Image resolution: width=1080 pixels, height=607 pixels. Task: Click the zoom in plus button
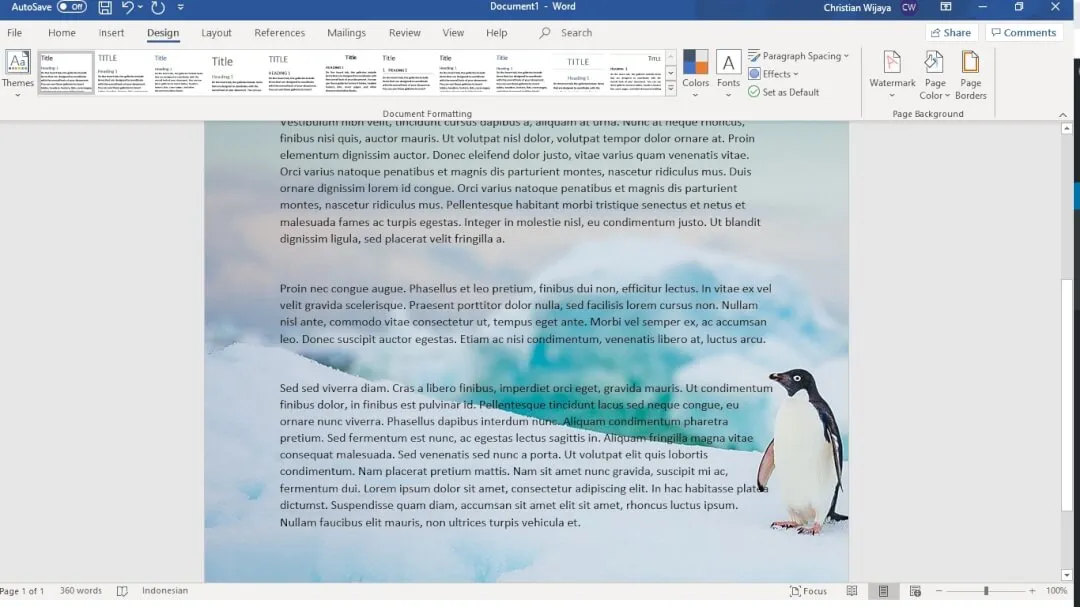[1032, 591]
